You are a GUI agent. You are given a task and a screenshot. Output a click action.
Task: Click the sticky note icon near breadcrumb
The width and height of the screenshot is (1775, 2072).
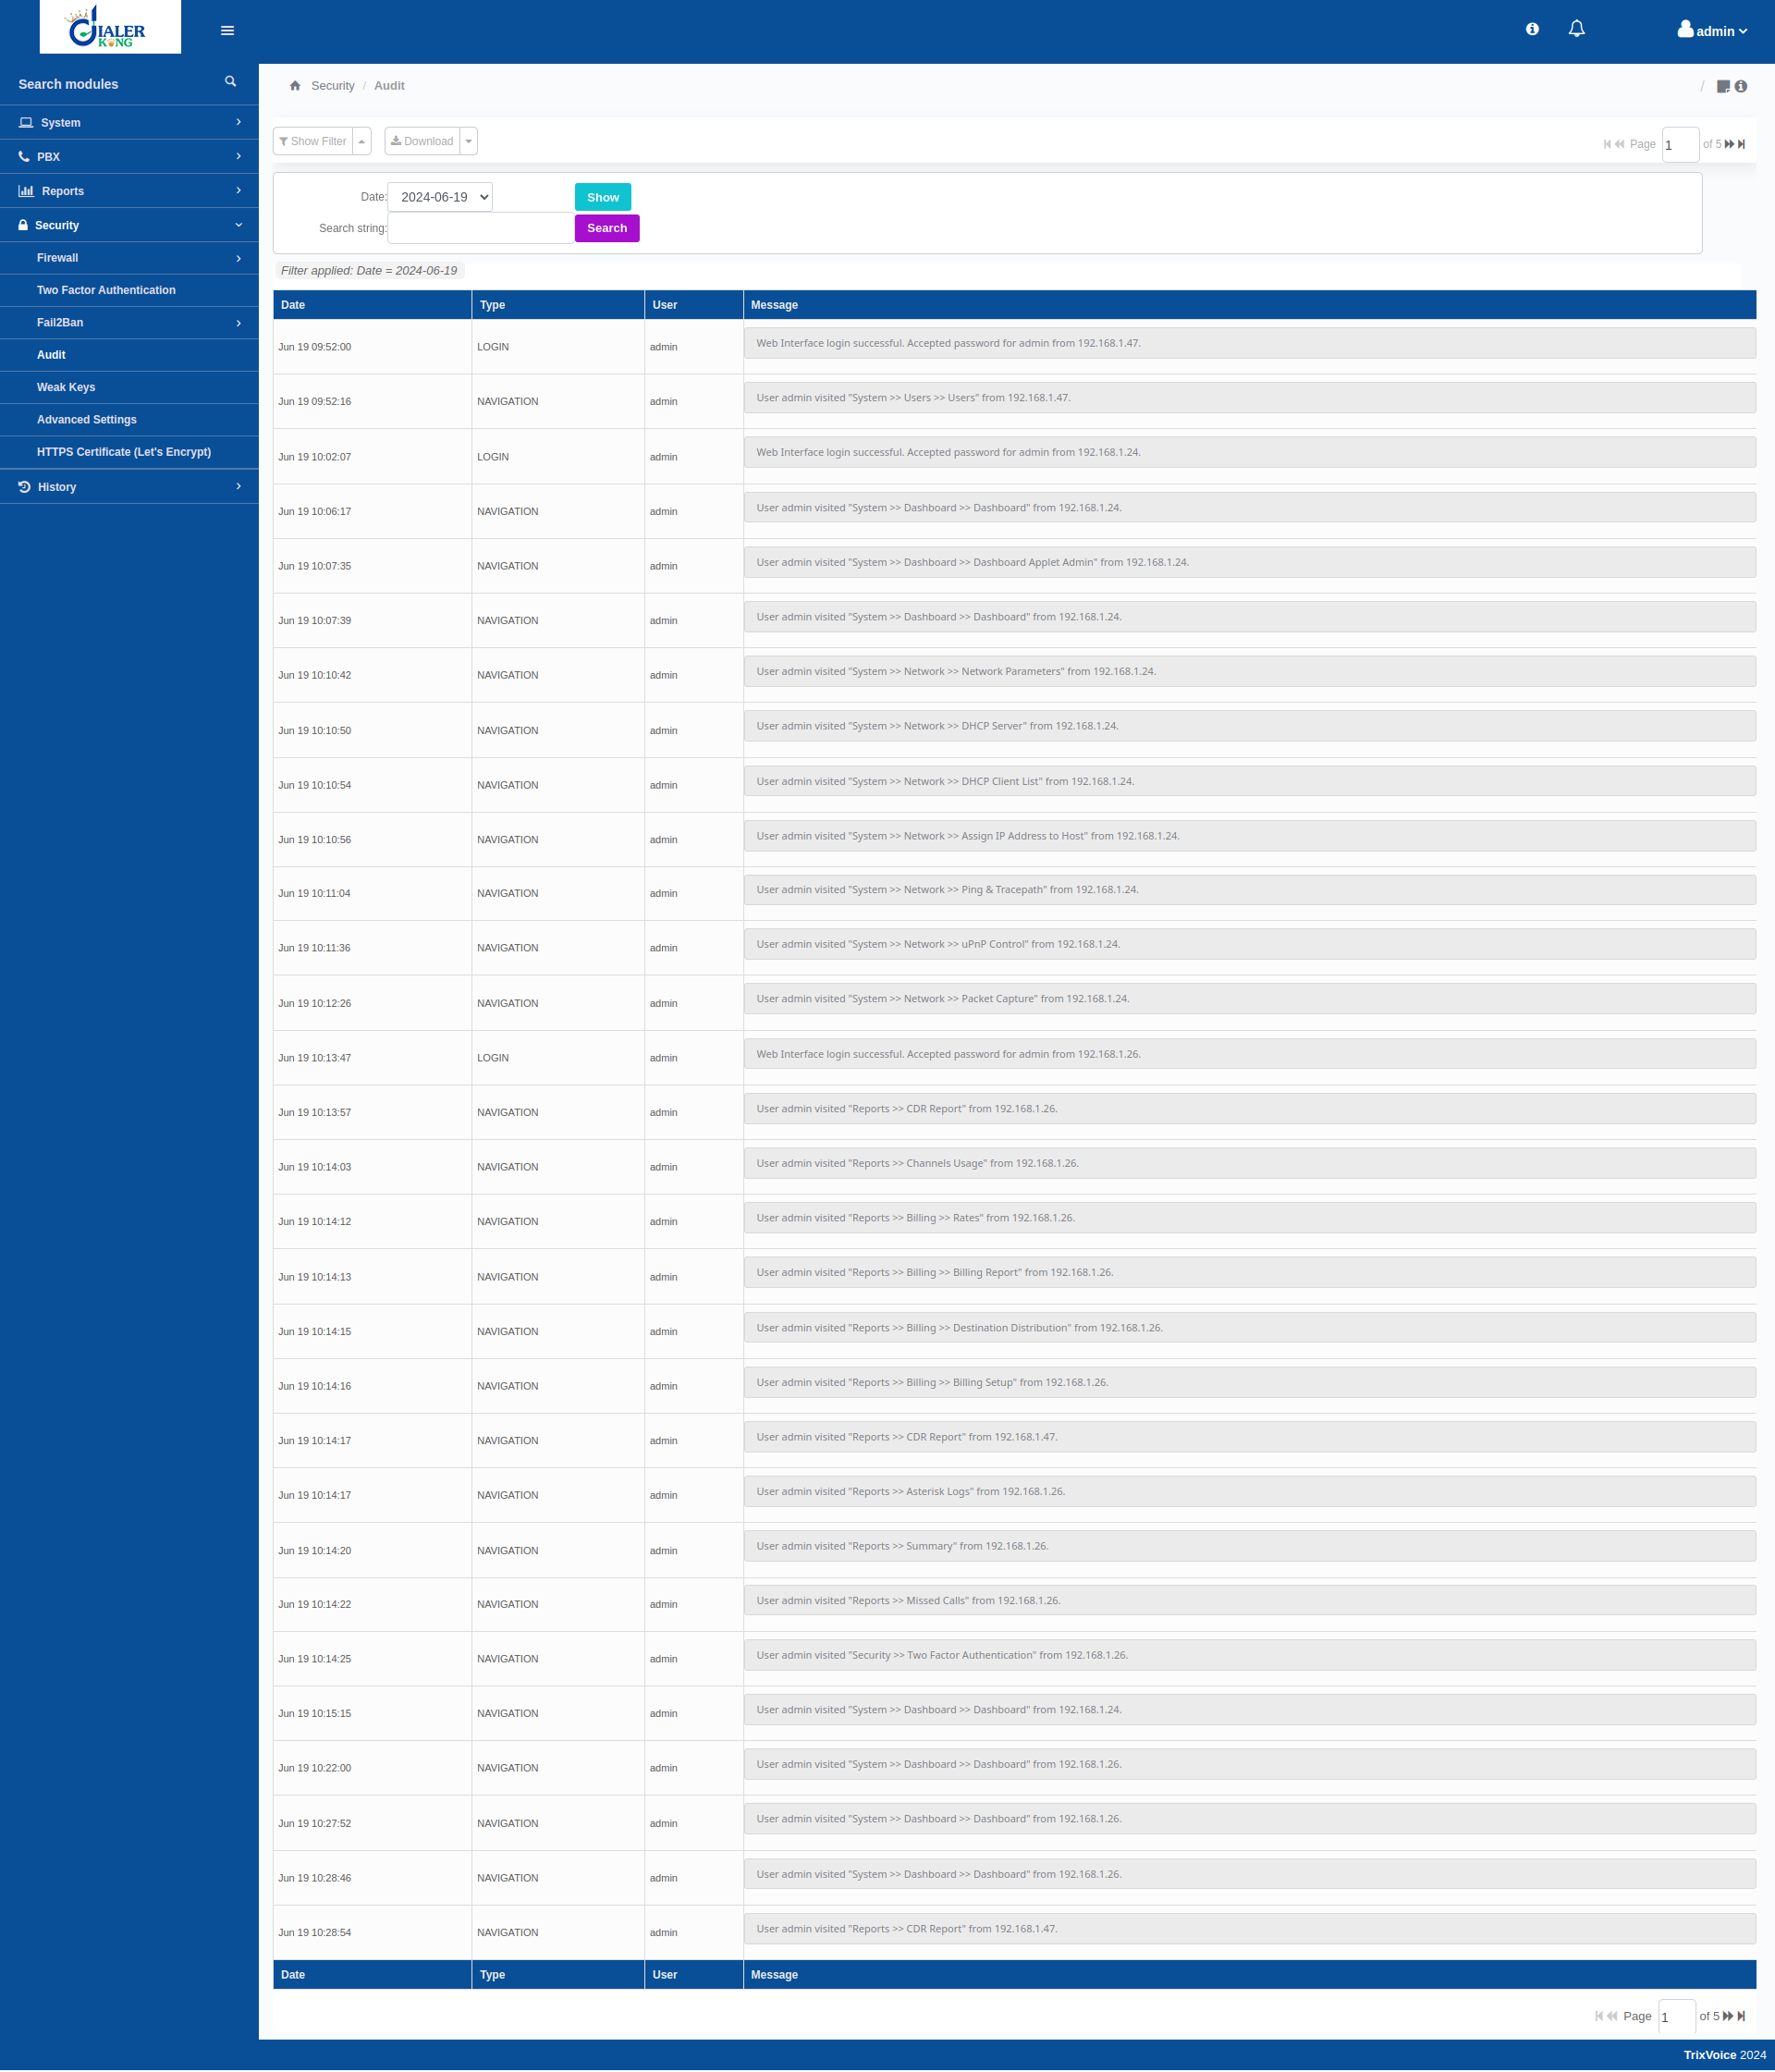point(1723,87)
